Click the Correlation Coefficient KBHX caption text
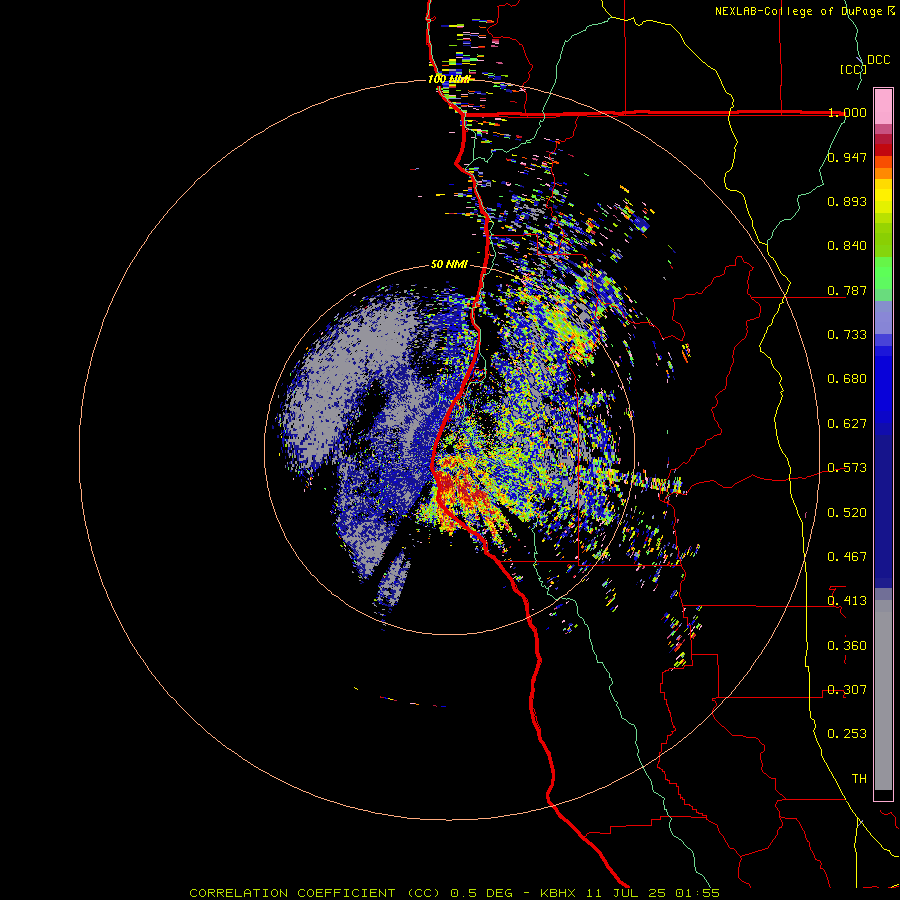The height and width of the screenshot is (900, 900). [454, 893]
